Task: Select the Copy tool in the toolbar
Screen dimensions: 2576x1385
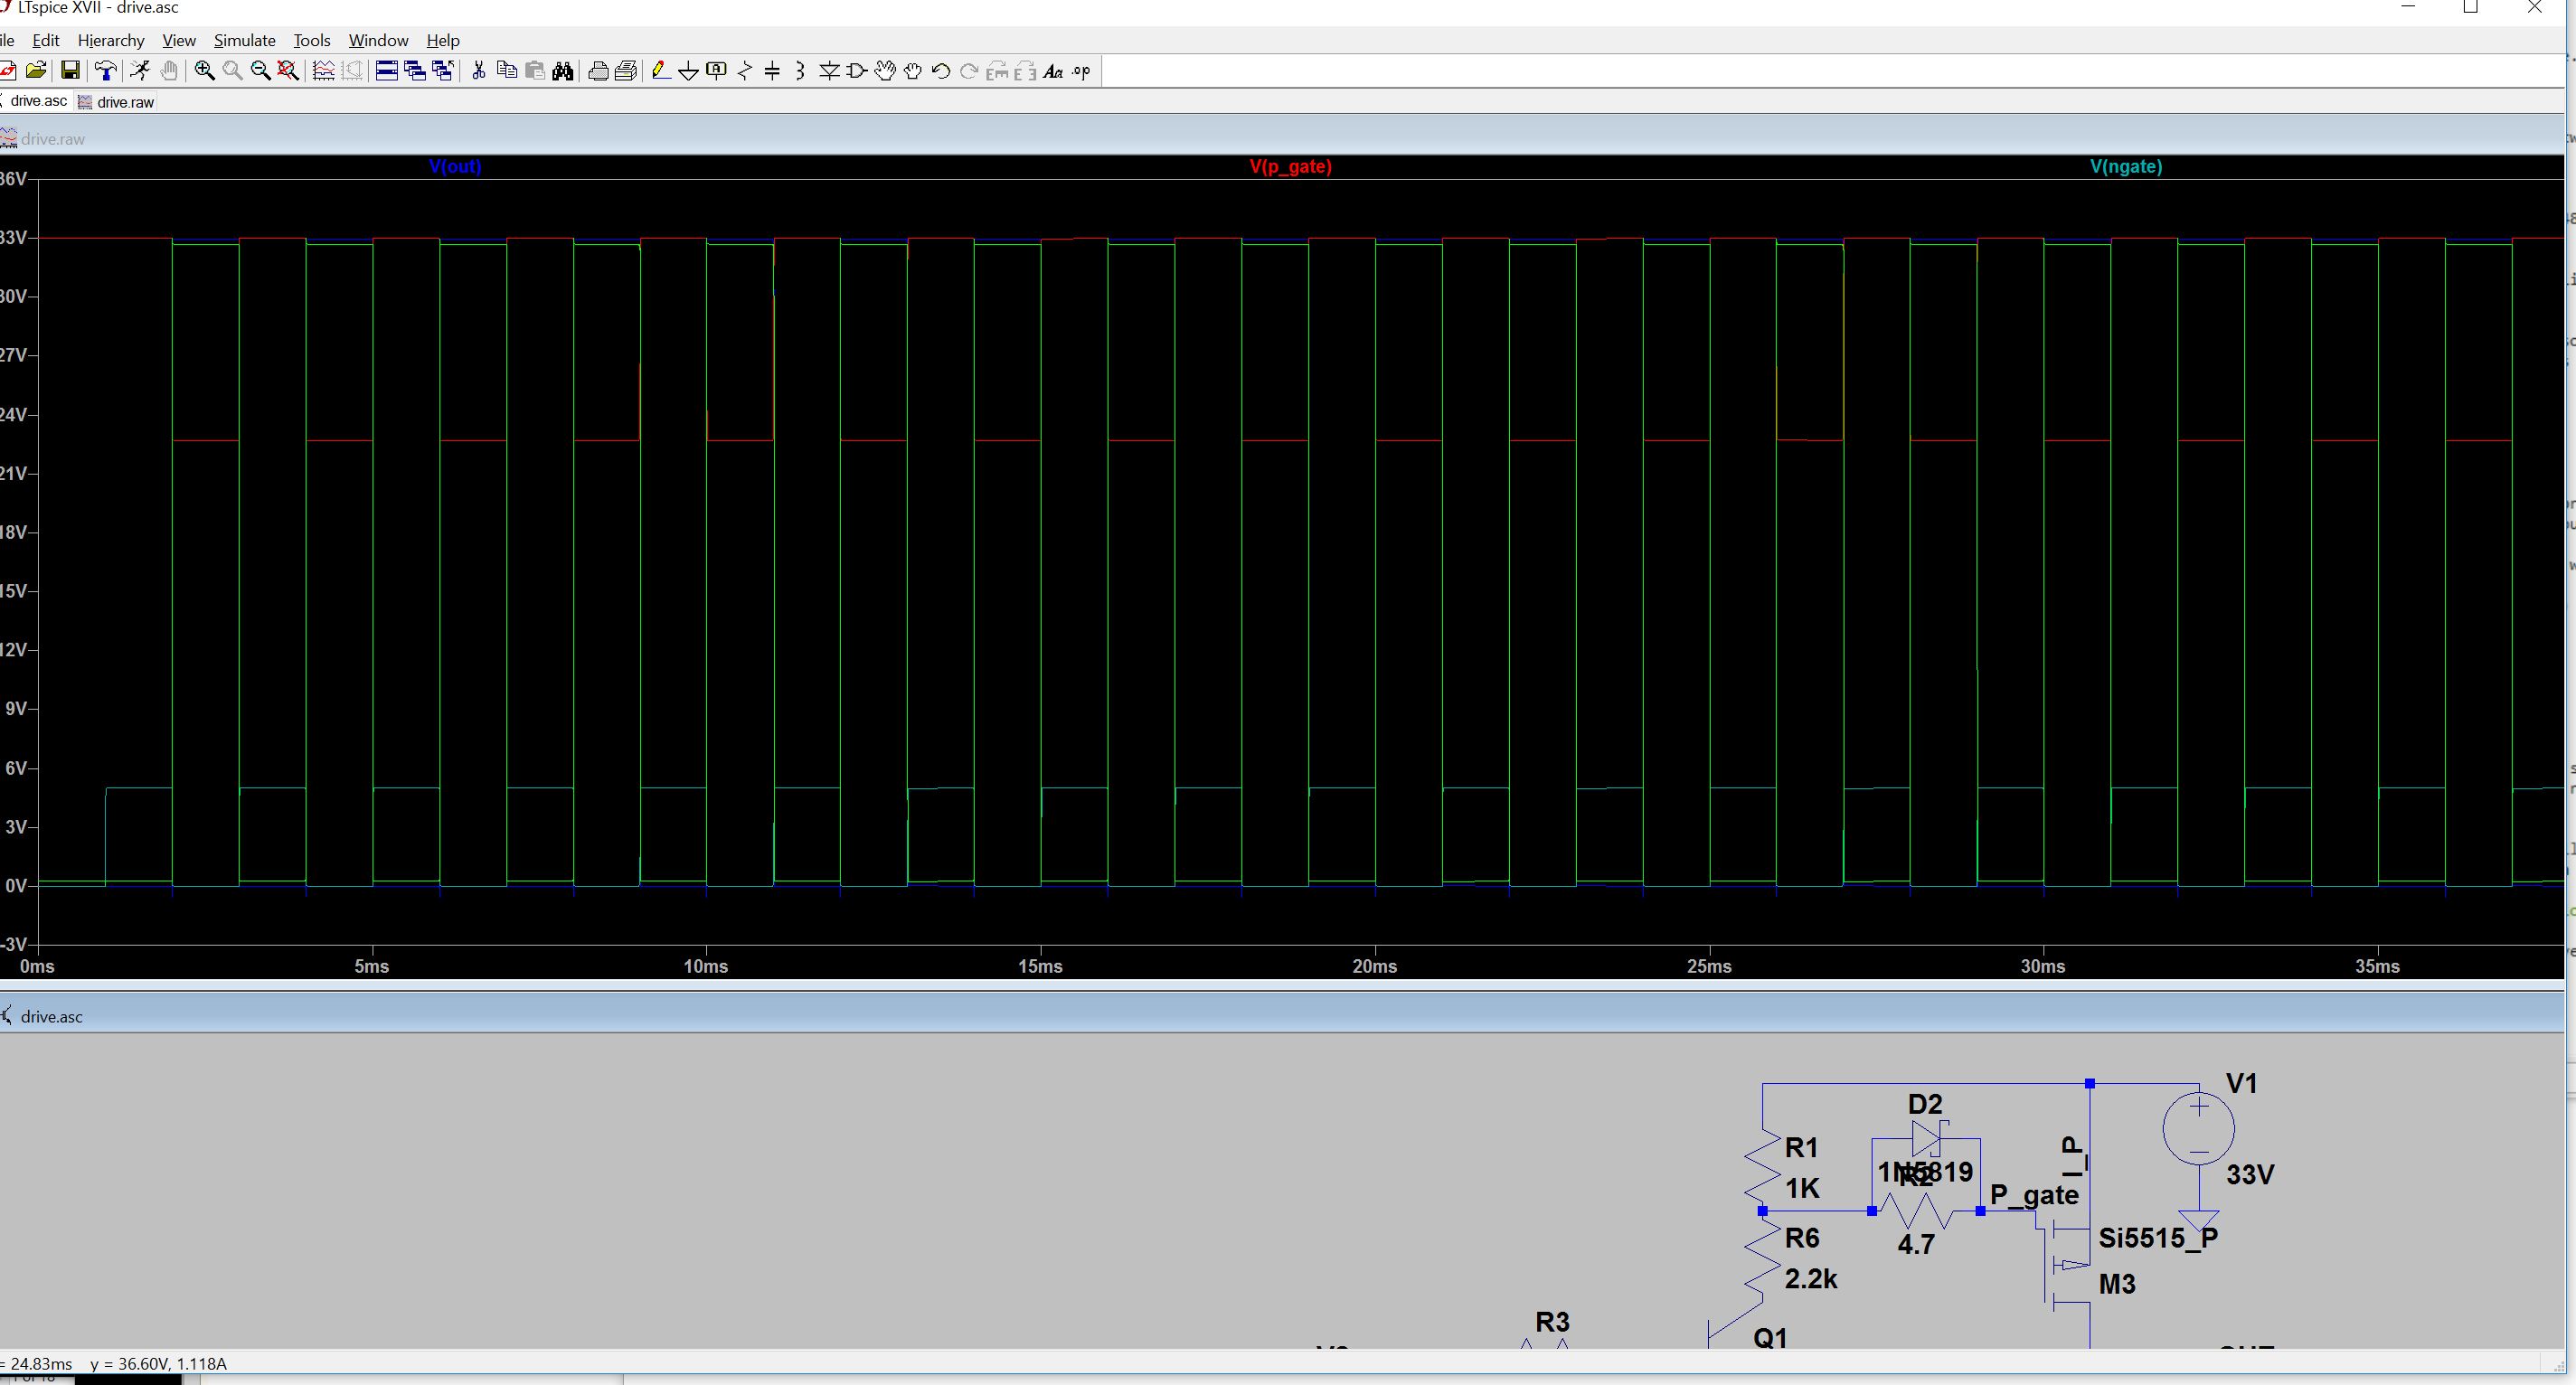Action: click(507, 70)
